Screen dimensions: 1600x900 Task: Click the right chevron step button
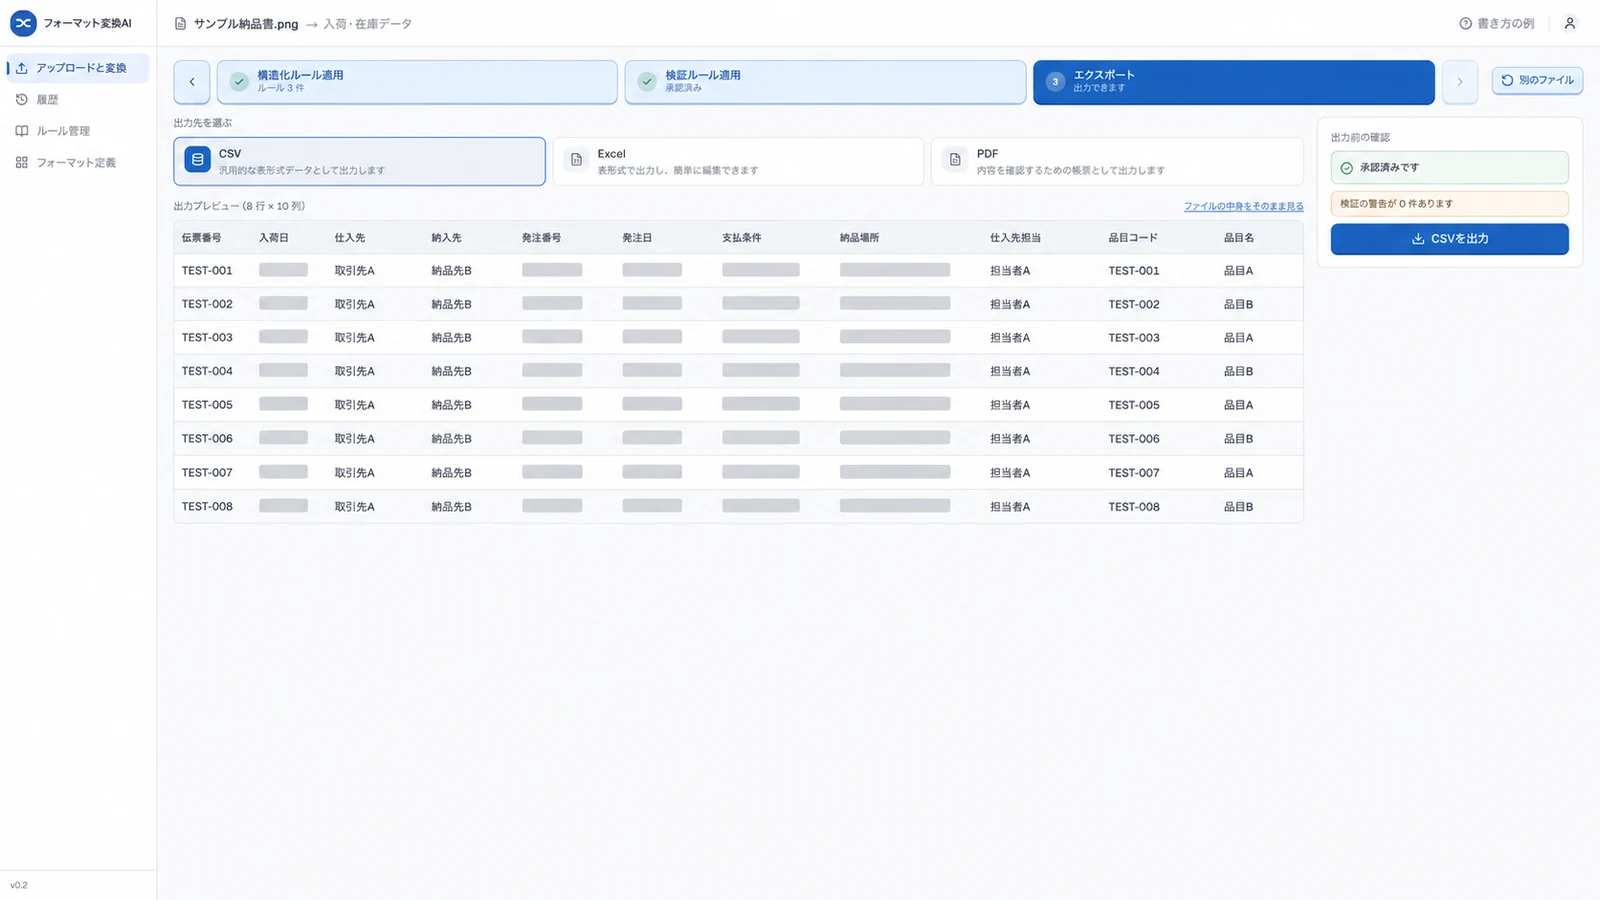pos(1460,82)
